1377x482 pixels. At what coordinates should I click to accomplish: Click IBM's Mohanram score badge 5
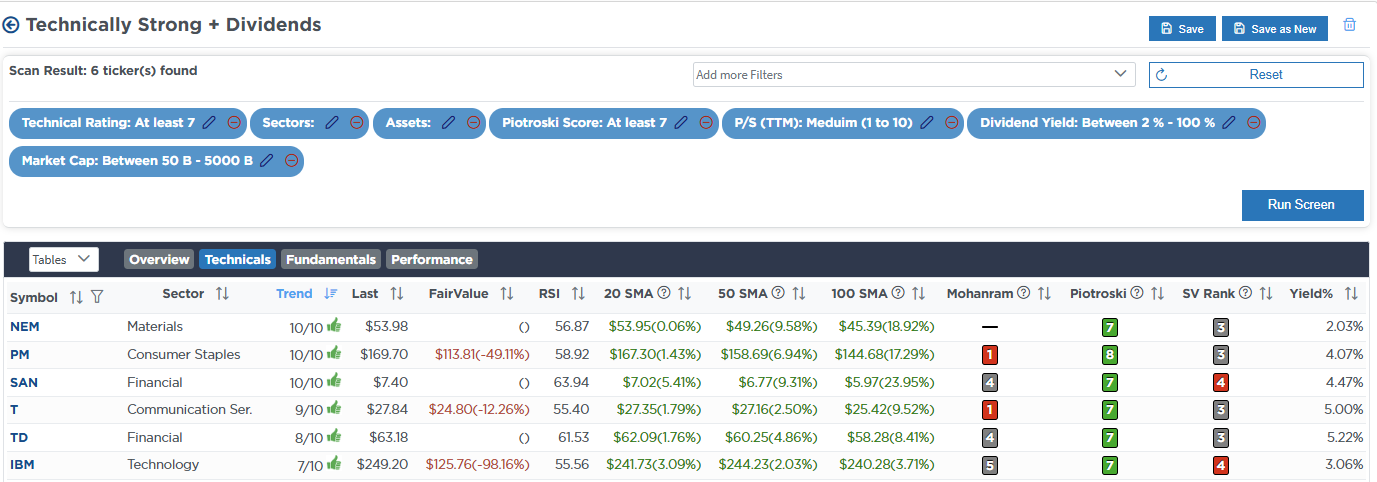[x=989, y=465]
